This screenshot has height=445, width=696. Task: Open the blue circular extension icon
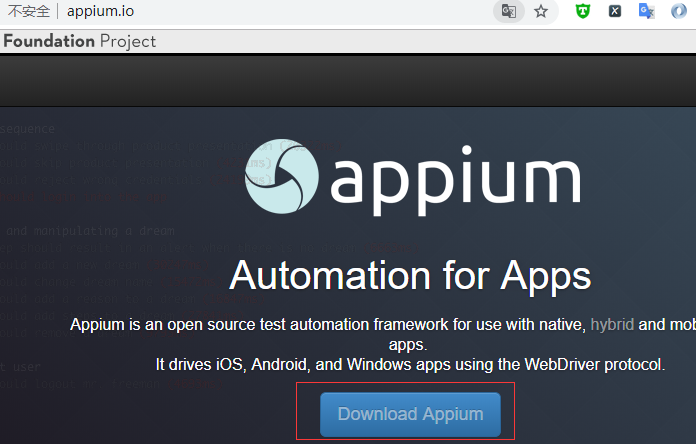(679, 11)
